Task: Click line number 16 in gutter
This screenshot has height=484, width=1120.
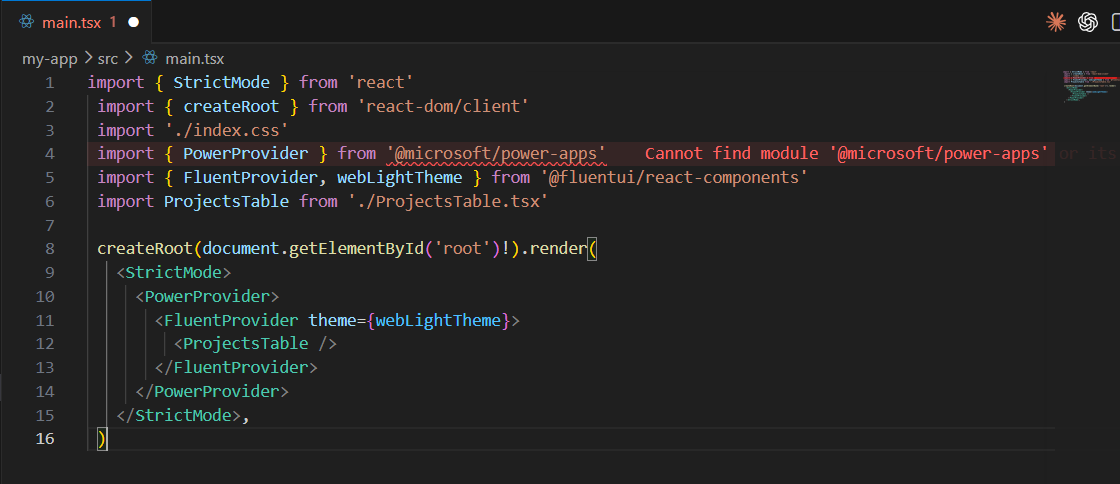Action: tap(44, 438)
